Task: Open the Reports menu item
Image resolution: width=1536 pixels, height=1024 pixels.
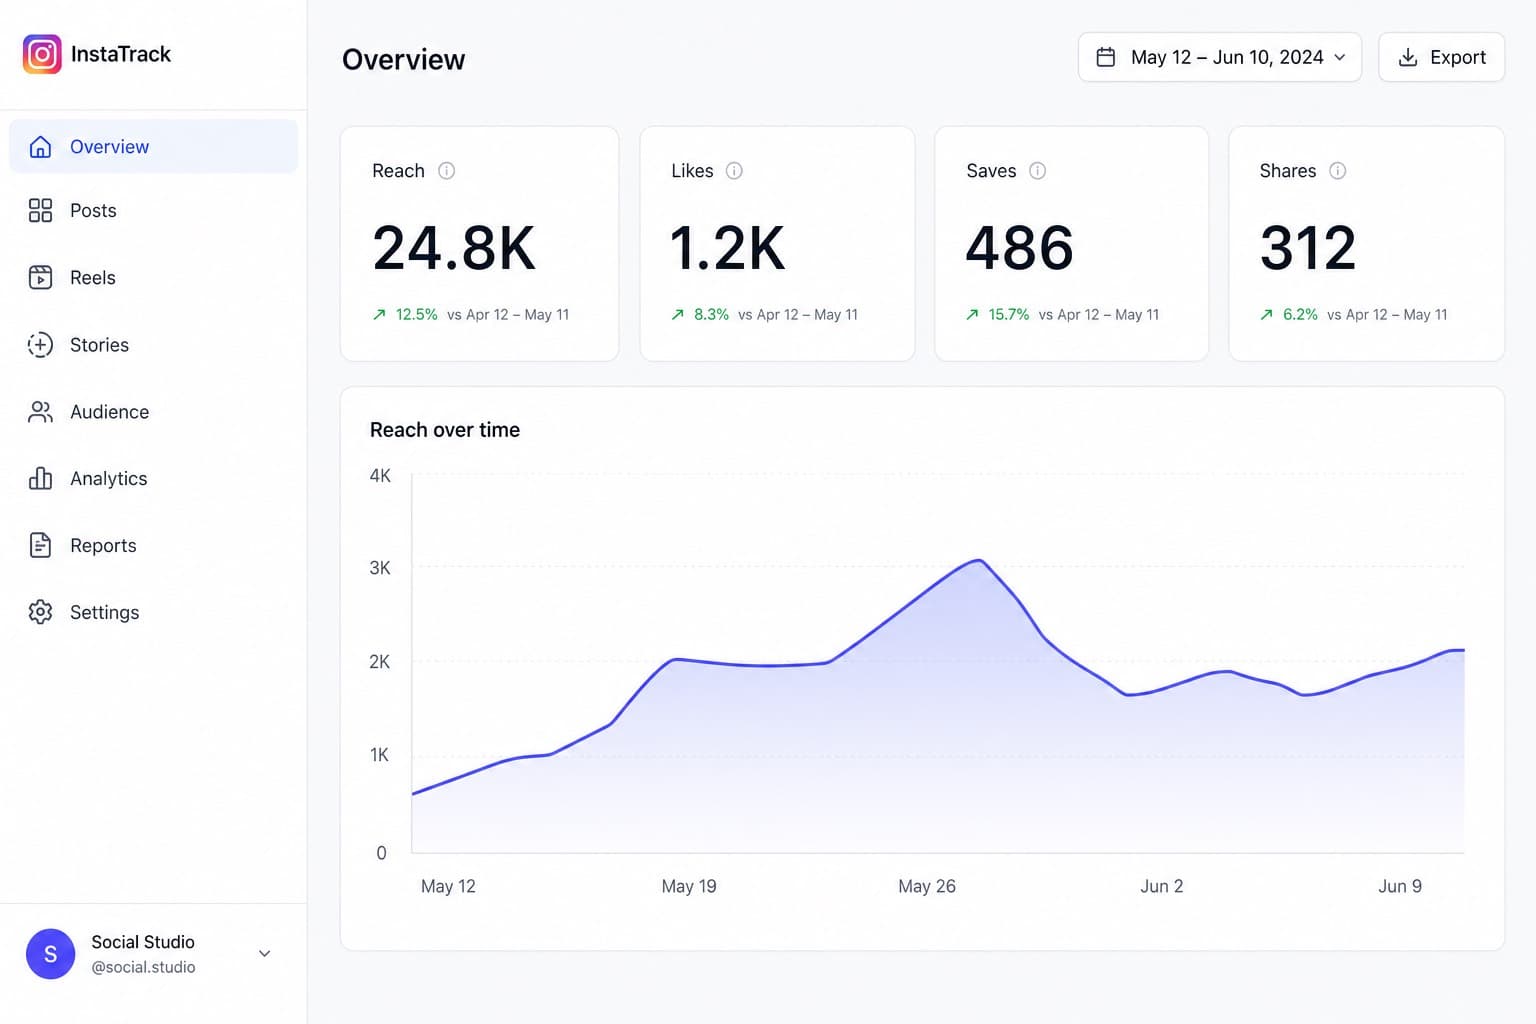Action: (x=153, y=545)
